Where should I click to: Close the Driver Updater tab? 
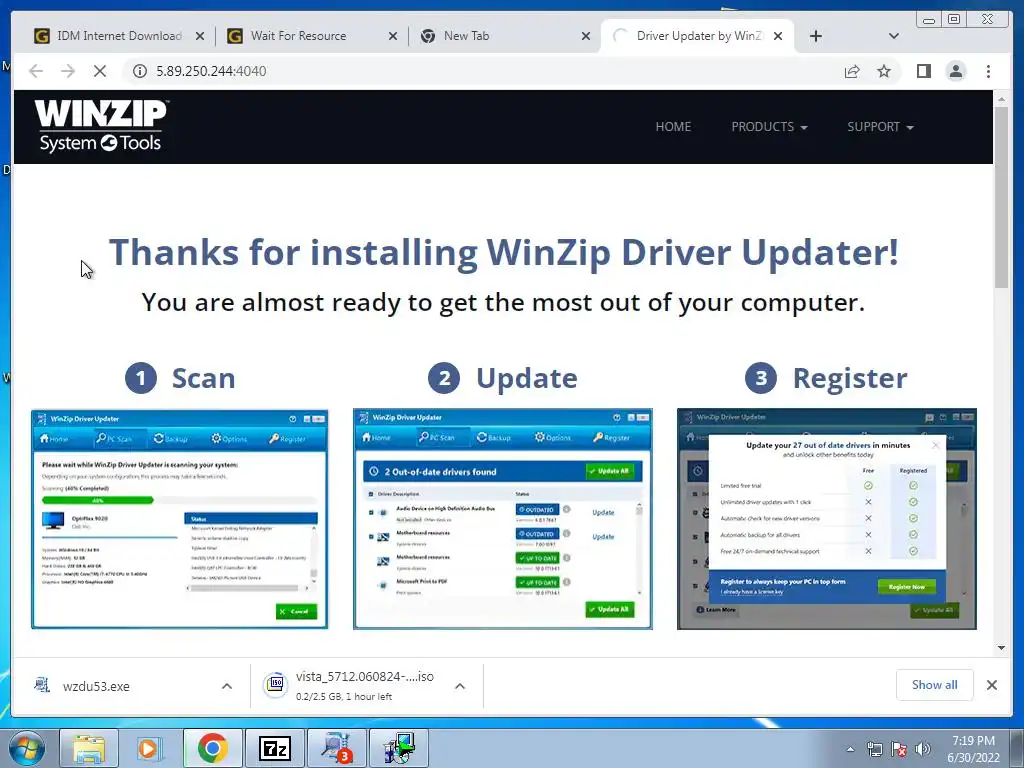coord(778,37)
